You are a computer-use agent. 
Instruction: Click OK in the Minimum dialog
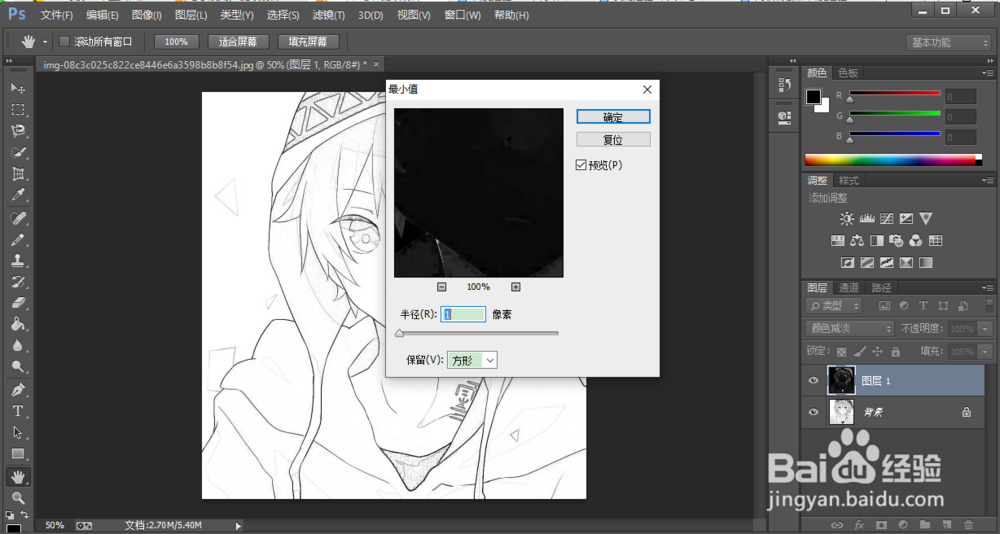(613, 117)
